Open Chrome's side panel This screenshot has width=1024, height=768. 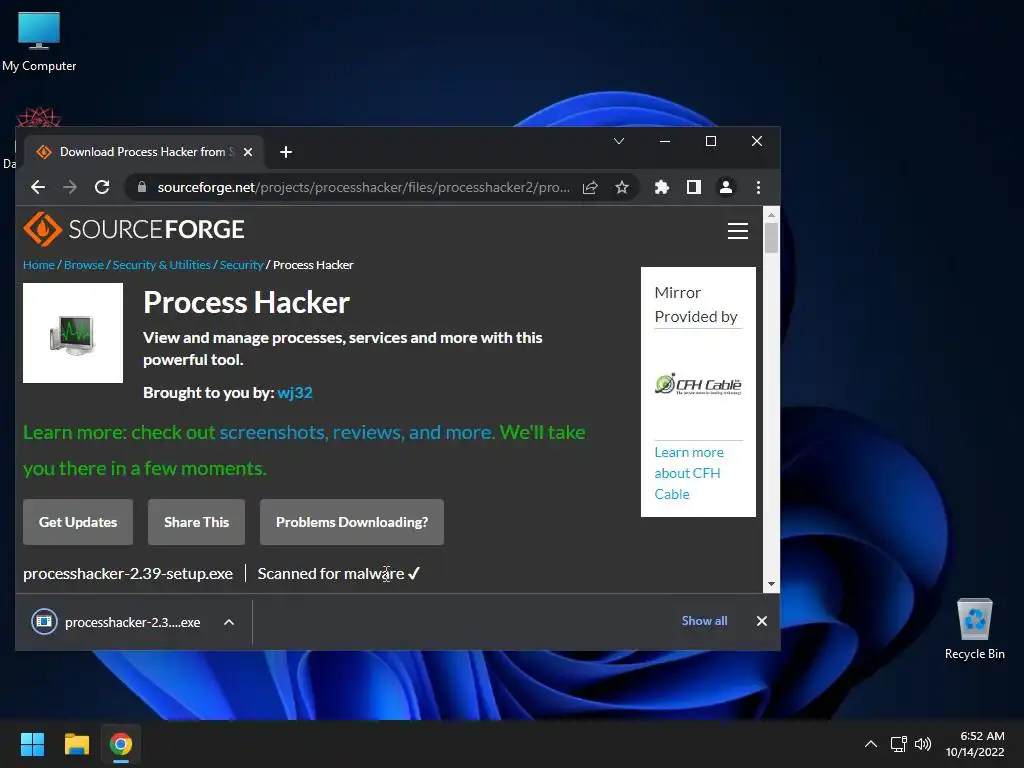[694, 187]
